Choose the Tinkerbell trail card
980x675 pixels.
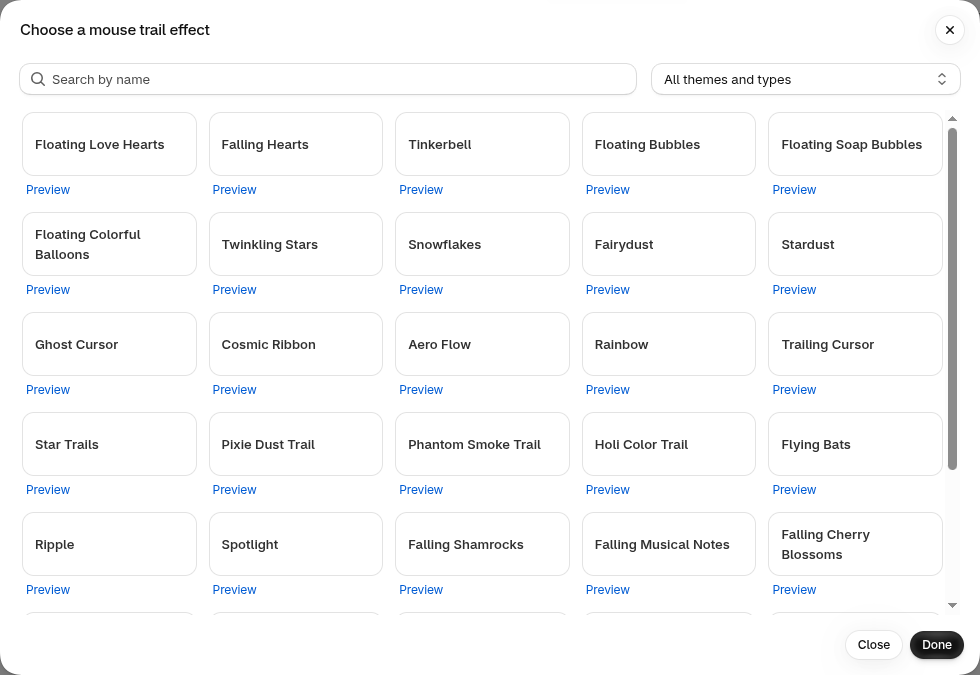(x=482, y=144)
